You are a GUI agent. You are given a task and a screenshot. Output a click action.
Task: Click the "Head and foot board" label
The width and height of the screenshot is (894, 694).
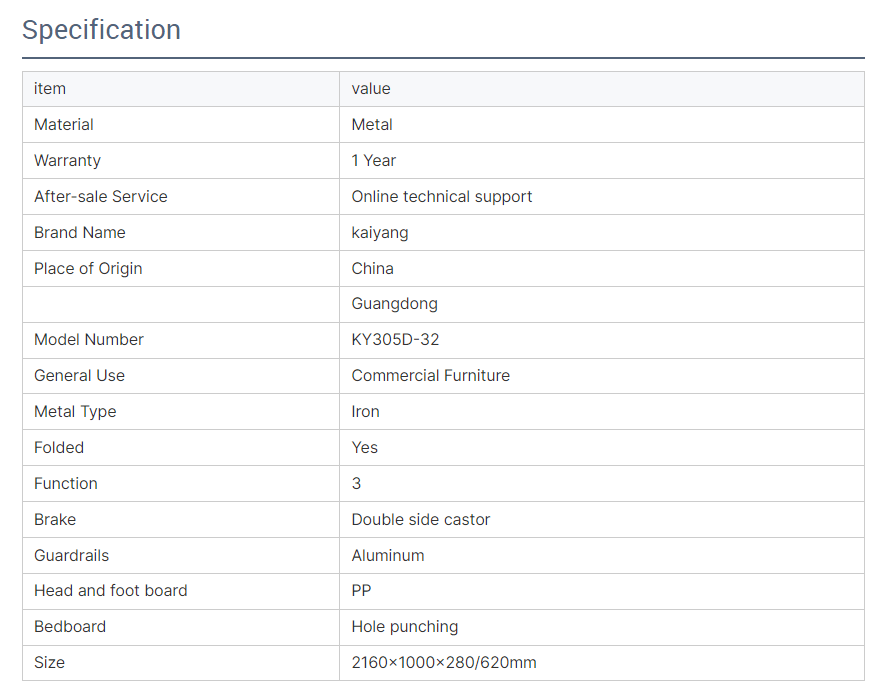pyautogui.click(x=111, y=591)
